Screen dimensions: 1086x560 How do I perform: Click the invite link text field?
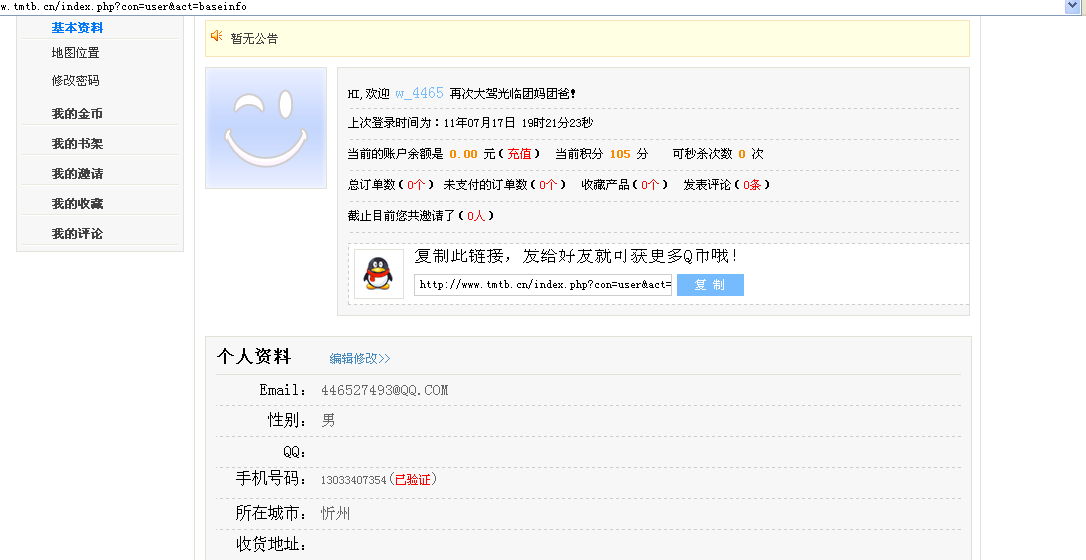coord(544,285)
